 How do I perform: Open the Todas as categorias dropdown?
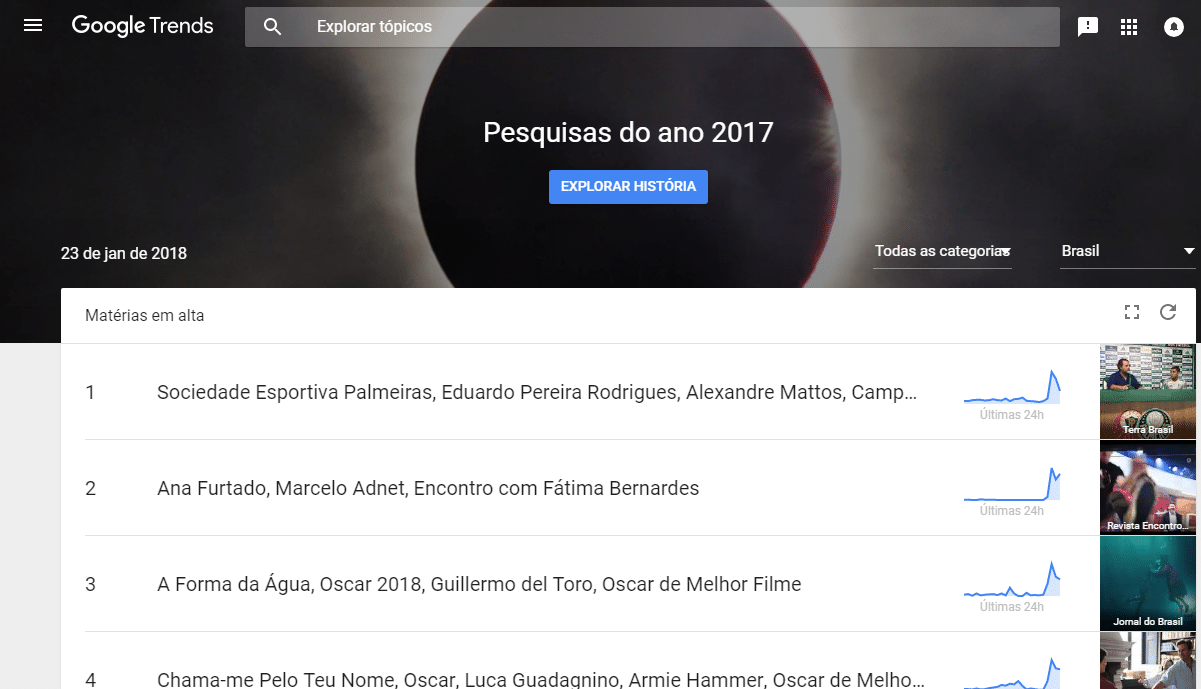point(942,251)
